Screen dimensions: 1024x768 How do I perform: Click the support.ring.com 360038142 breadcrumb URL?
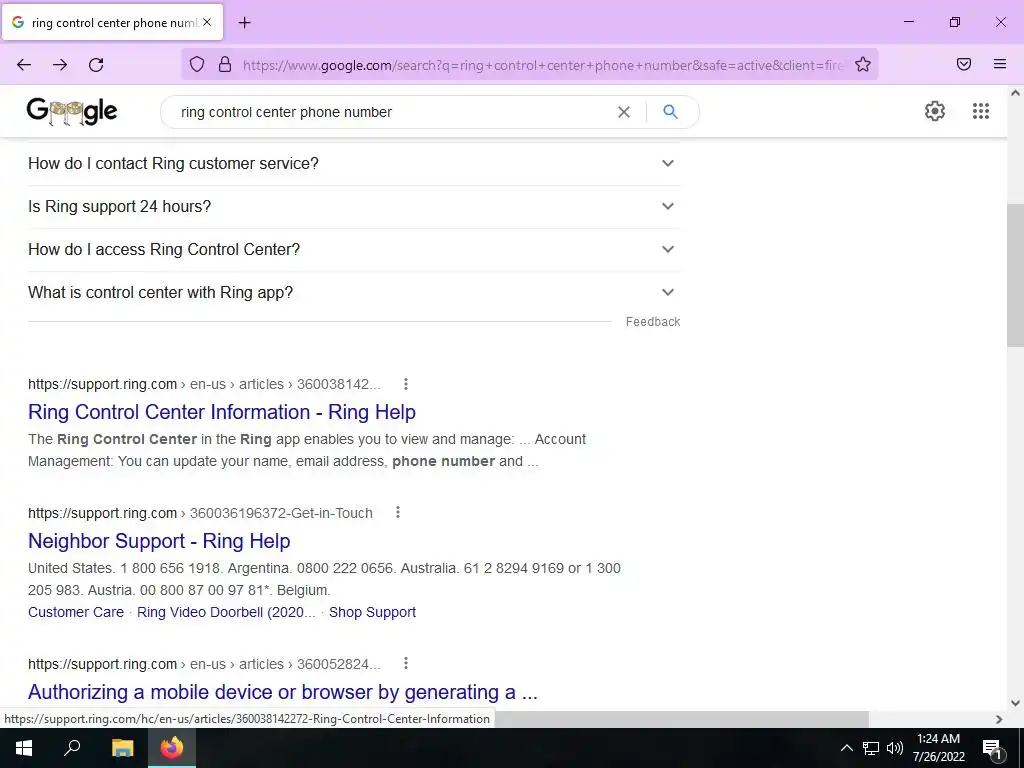(204, 384)
